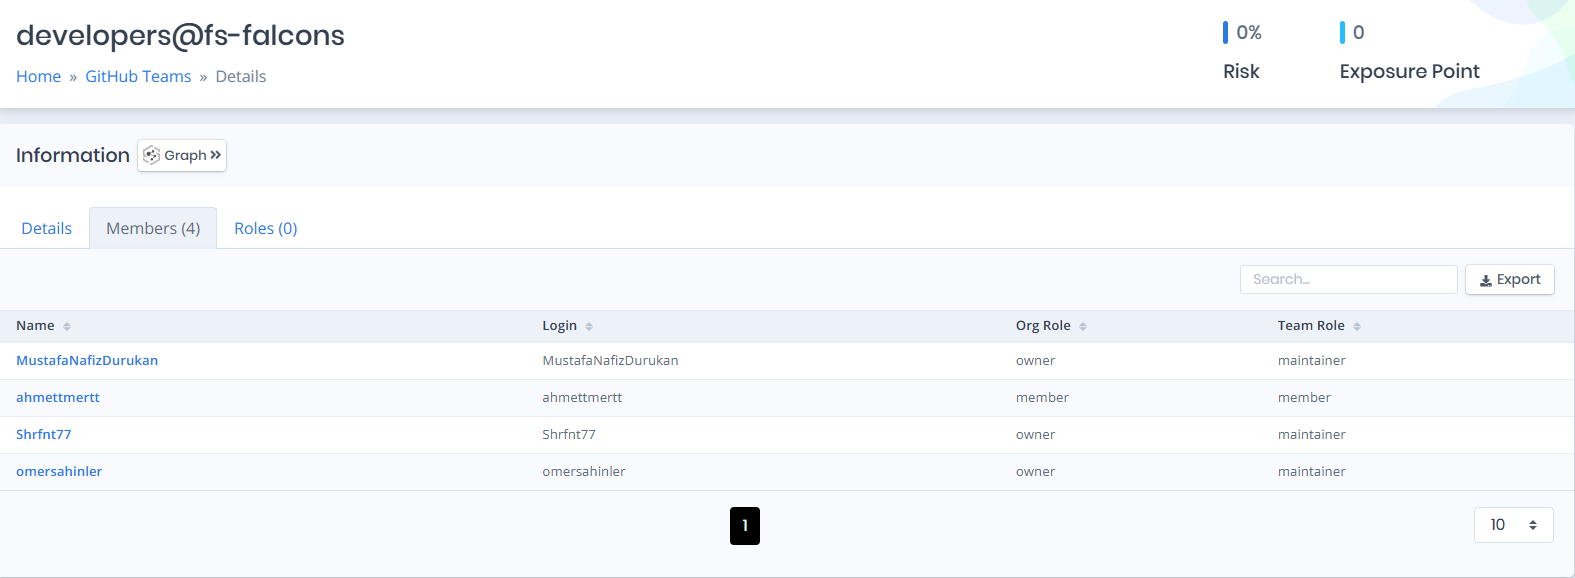The height and width of the screenshot is (578, 1575).
Task: Focus the Search input field
Action: (1348, 280)
